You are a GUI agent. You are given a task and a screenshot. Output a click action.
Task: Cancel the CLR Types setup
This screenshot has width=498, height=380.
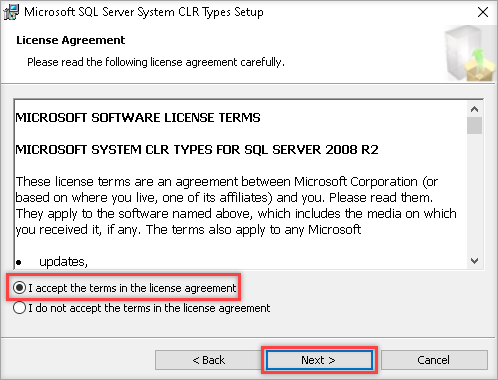pyautogui.click(x=434, y=360)
